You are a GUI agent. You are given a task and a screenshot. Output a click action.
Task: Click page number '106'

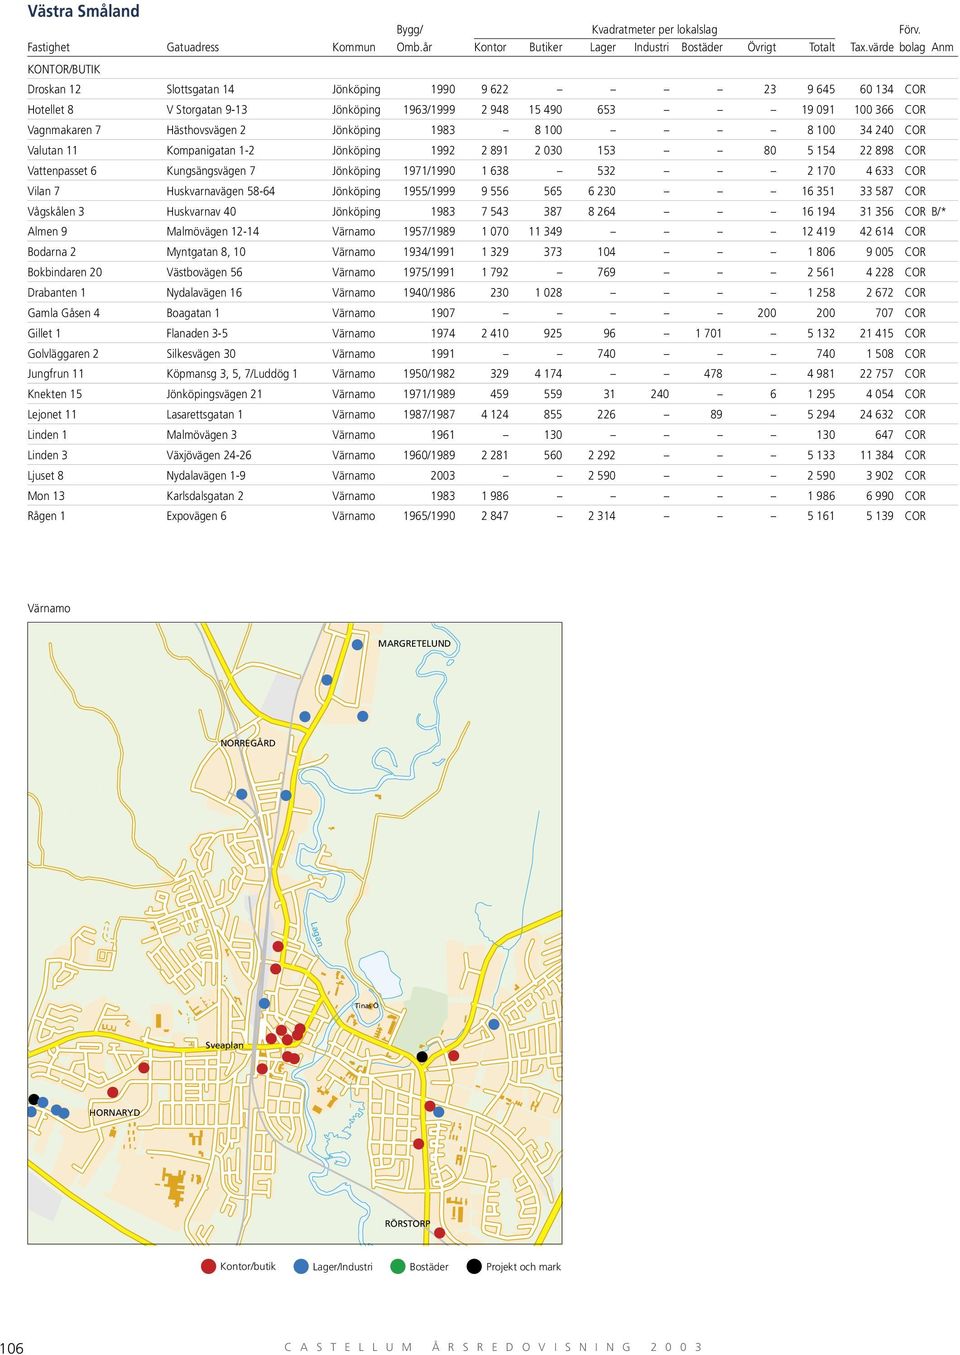12,1347
